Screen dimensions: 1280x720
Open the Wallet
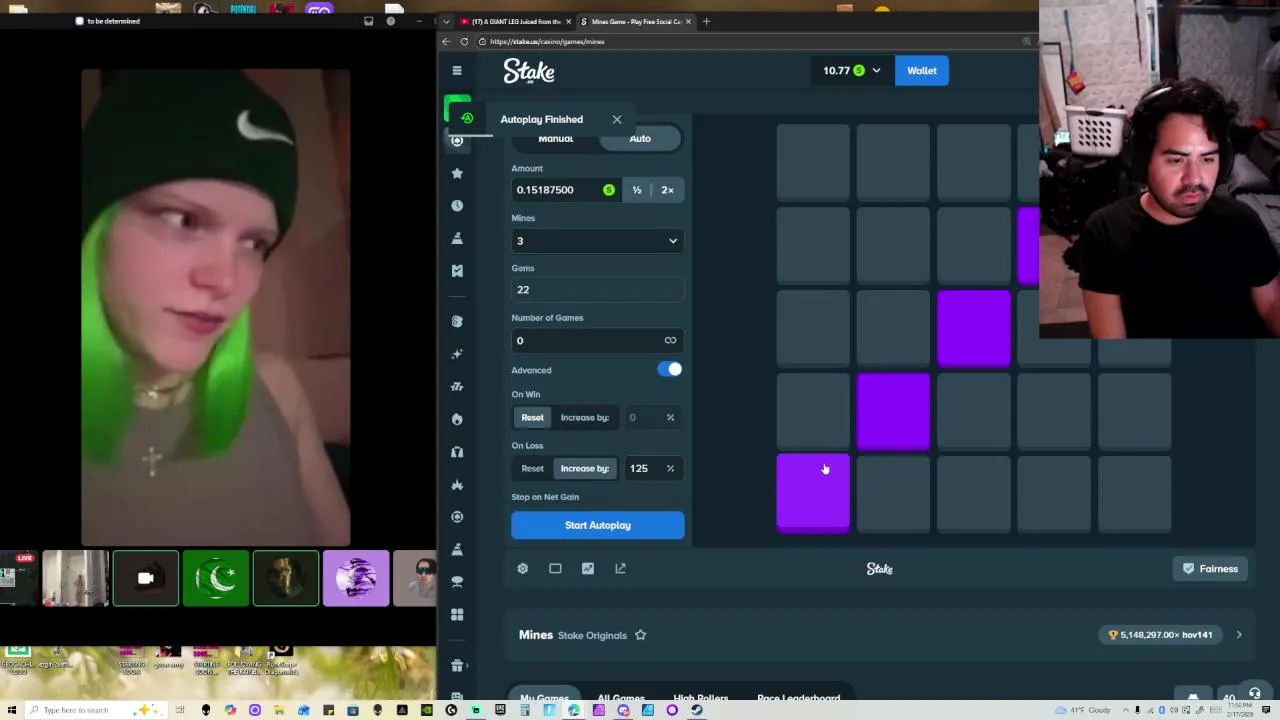(922, 71)
